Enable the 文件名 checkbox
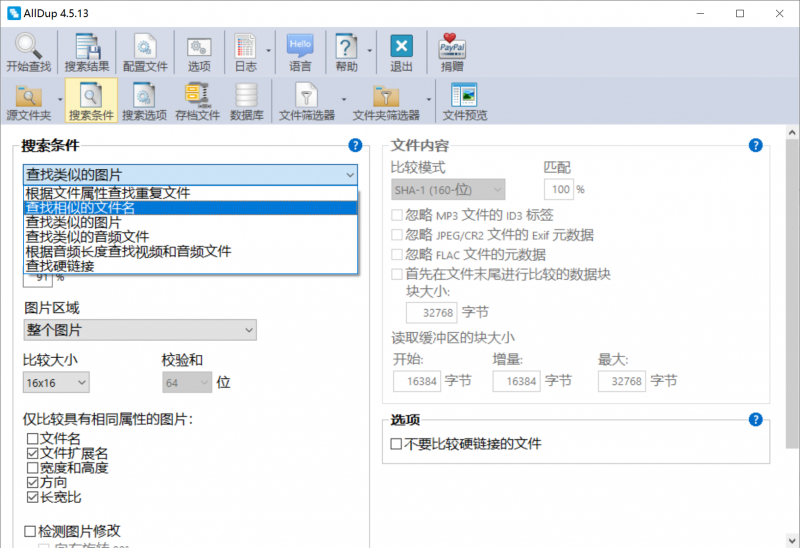 32,438
